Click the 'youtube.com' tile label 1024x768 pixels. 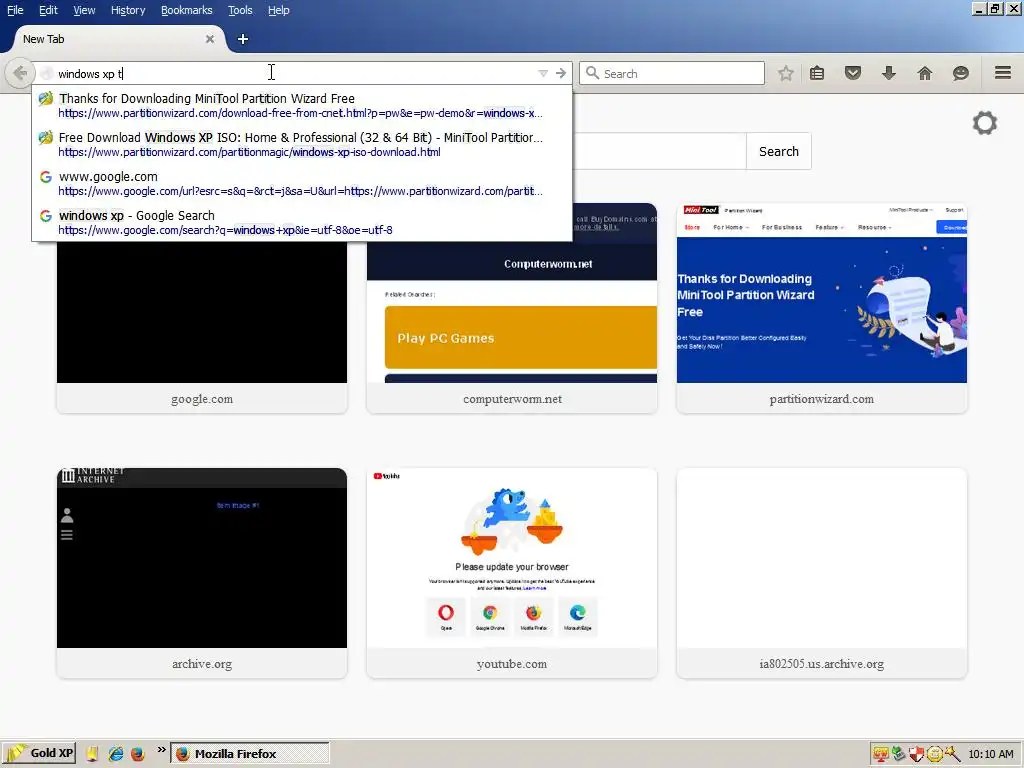coord(512,664)
